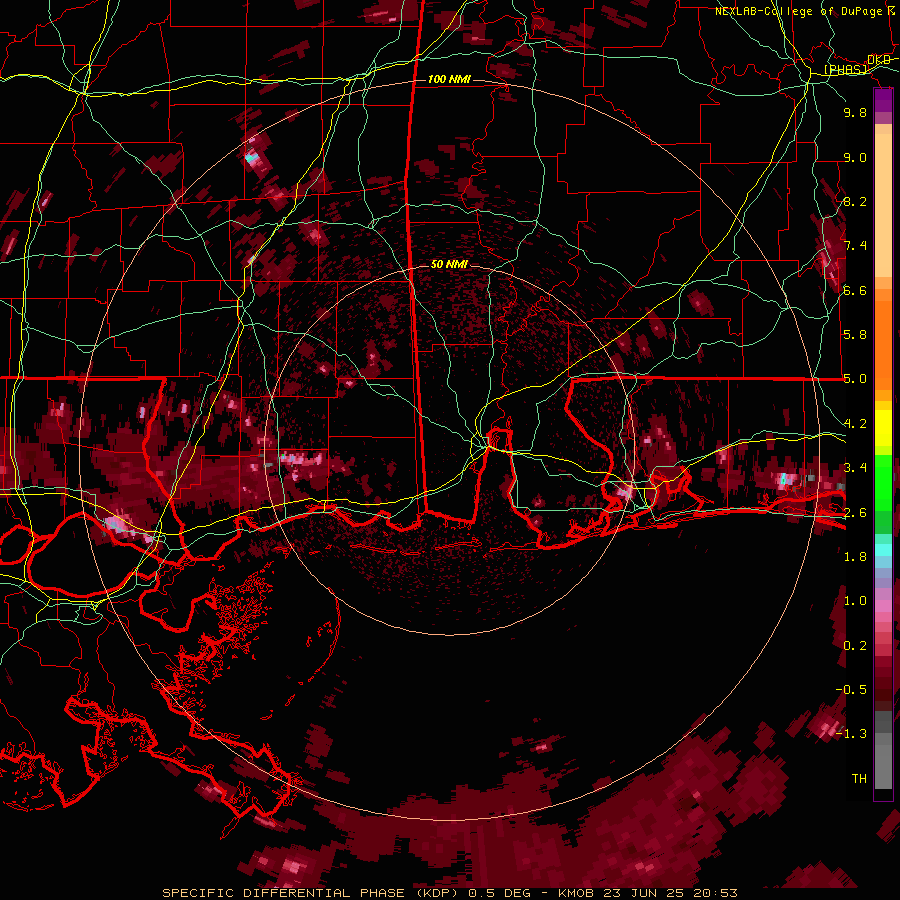This screenshot has height=900, width=900.
Task: Click the 5.0 value on the color scale
Action: [855, 379]
